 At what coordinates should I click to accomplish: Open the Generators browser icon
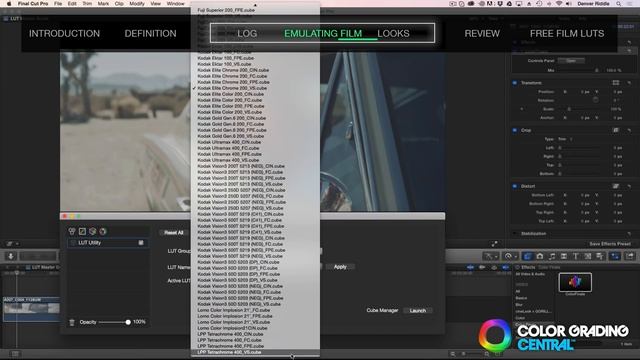588,256
